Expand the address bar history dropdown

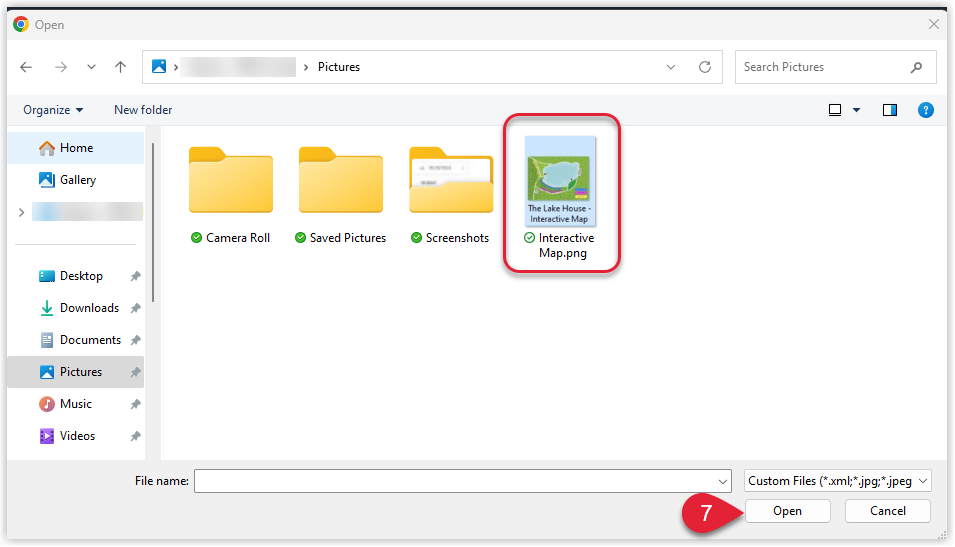coord(671,67)
